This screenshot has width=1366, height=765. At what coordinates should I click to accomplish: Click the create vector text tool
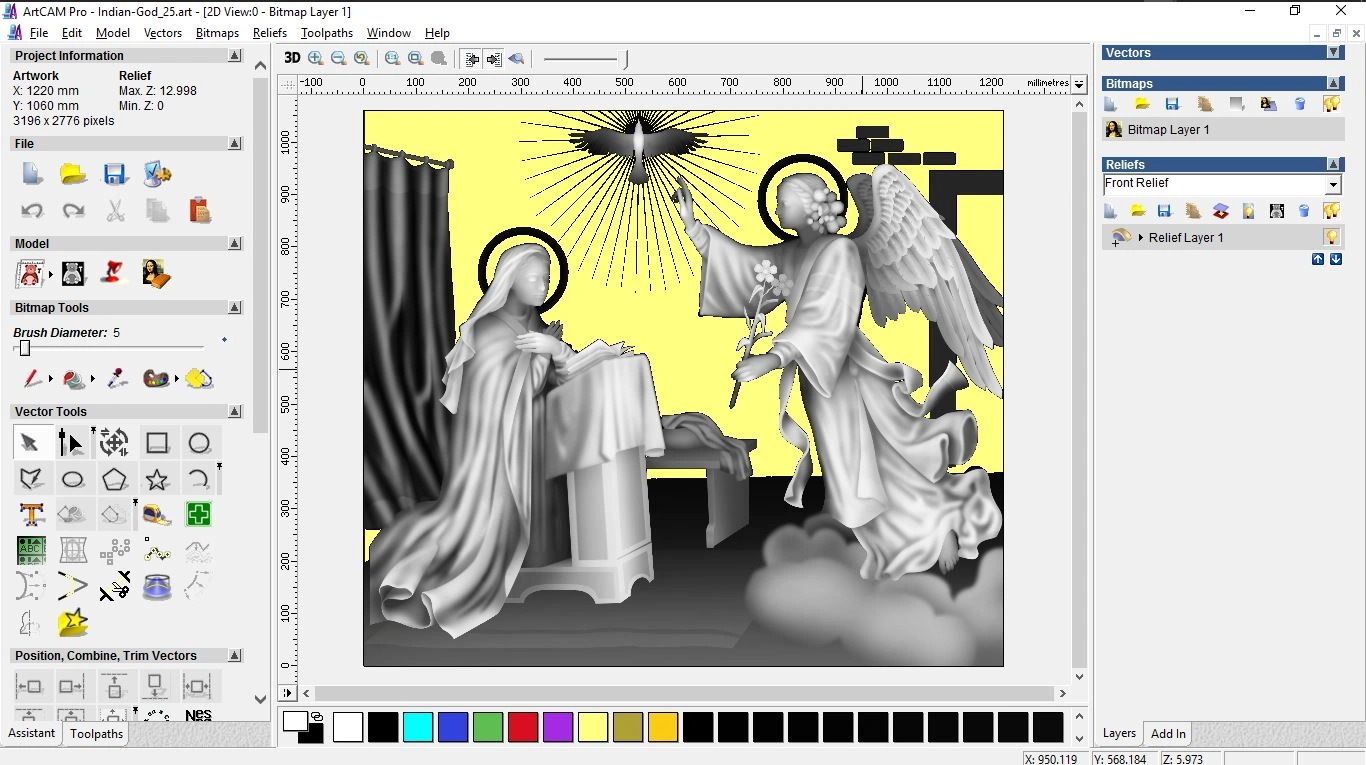coord(31,515)
